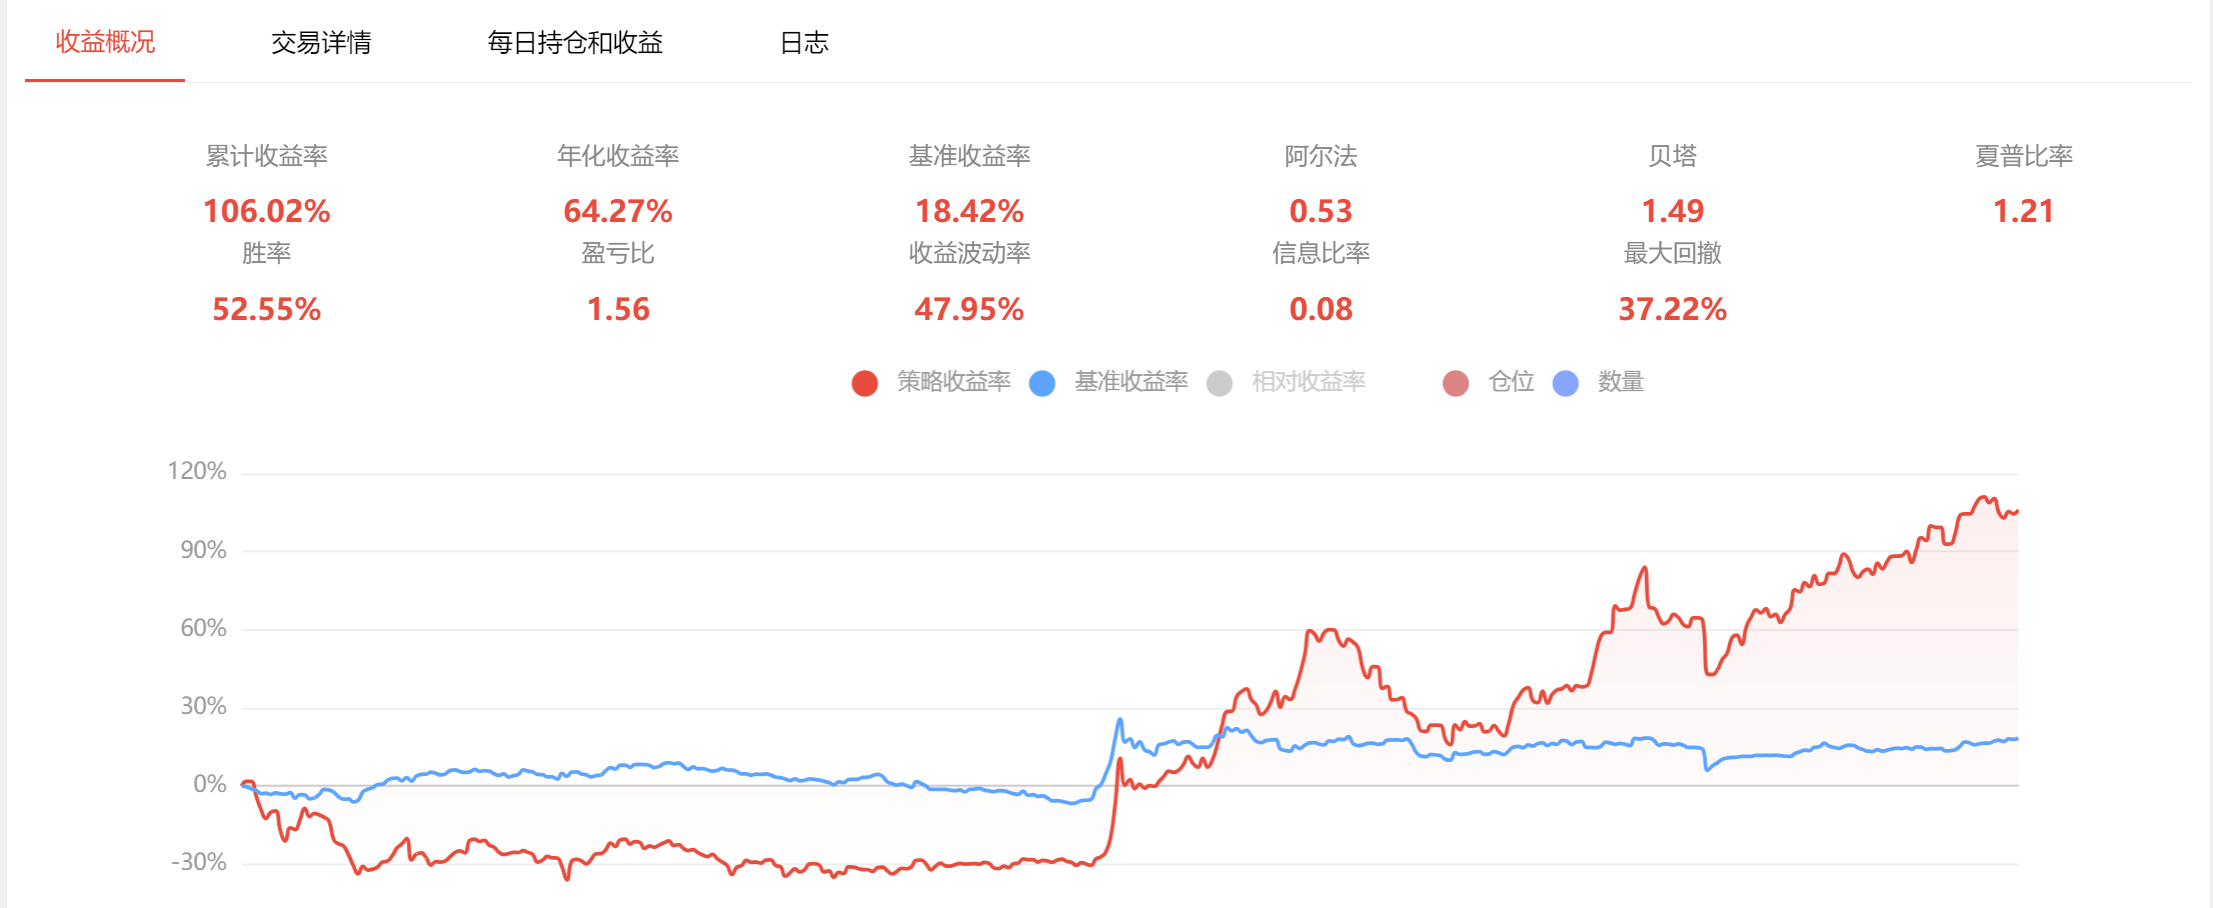Click the 年化收益率 value 64.27%
Screen dimensions: 2213x908
pos(618,211)
